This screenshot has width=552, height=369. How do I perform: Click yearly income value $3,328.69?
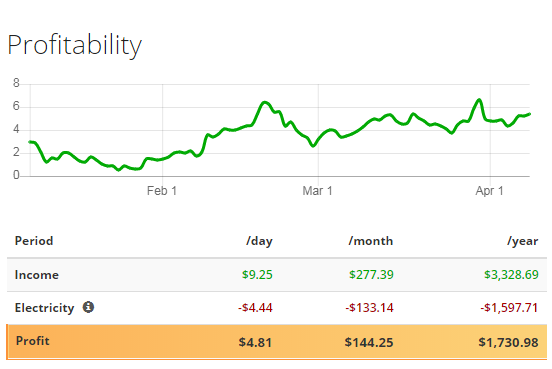(512, 275)
